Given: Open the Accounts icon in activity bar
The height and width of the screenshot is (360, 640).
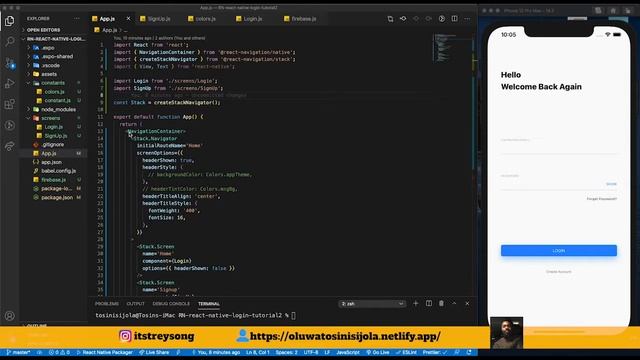Looking at the screenshot, I should pyautogui.click(x=9, y=316).
